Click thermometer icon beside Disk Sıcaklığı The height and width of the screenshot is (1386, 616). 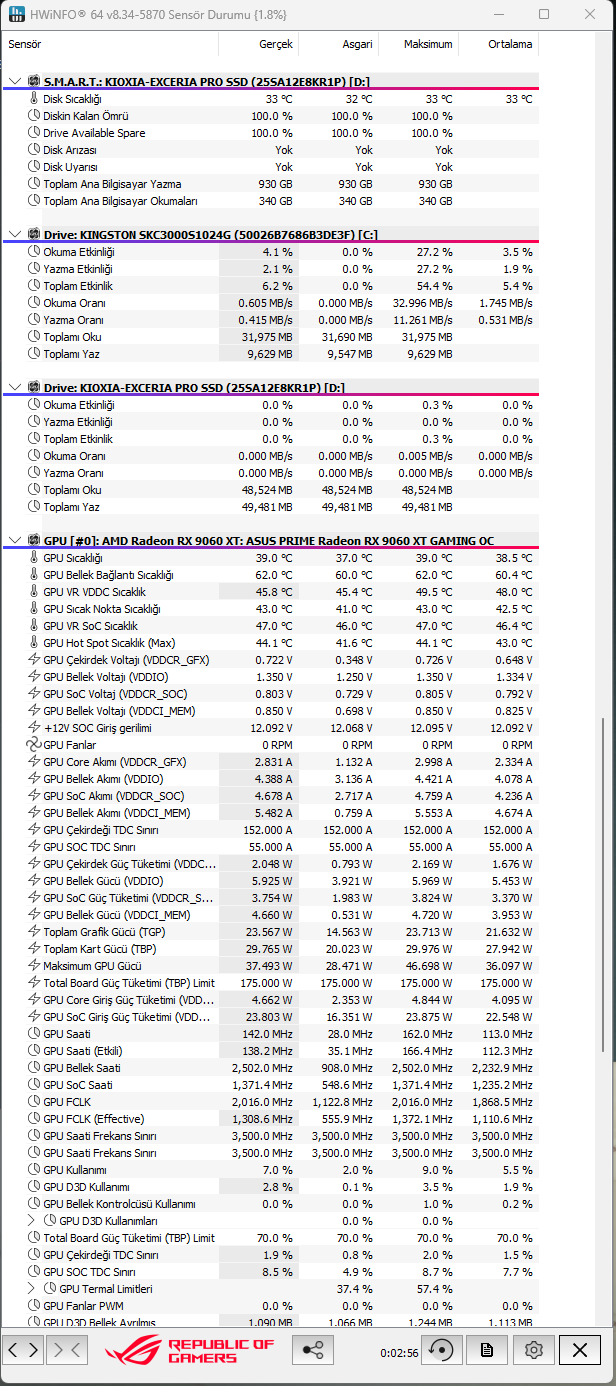pyautogui.click(x=33, y=99)
